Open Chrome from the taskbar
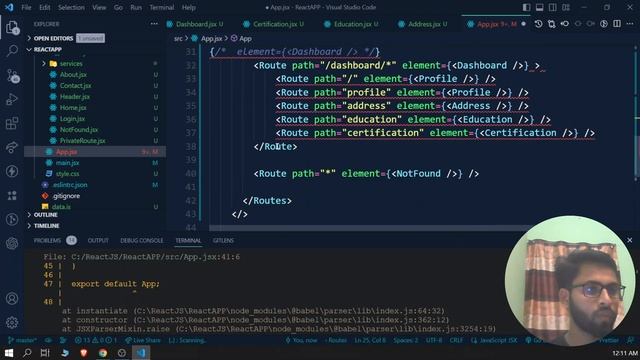Viewport: 640px width, 360px height. pos(102,353)
